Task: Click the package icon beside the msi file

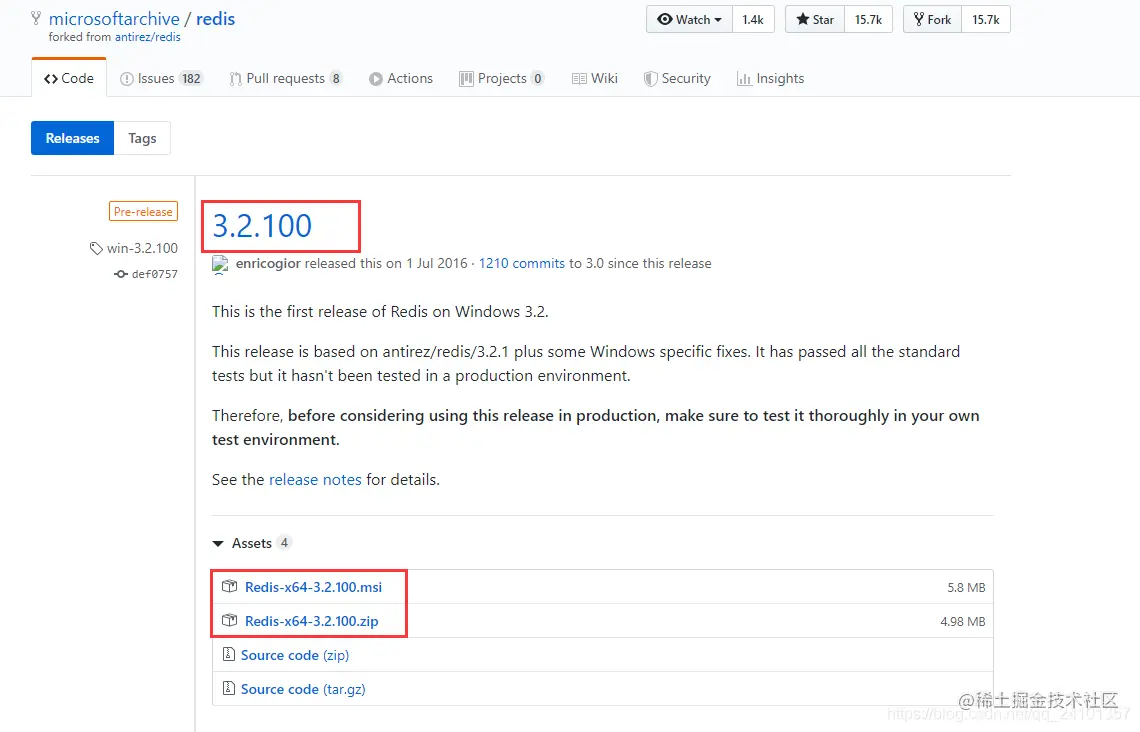Action: [230, 587]
